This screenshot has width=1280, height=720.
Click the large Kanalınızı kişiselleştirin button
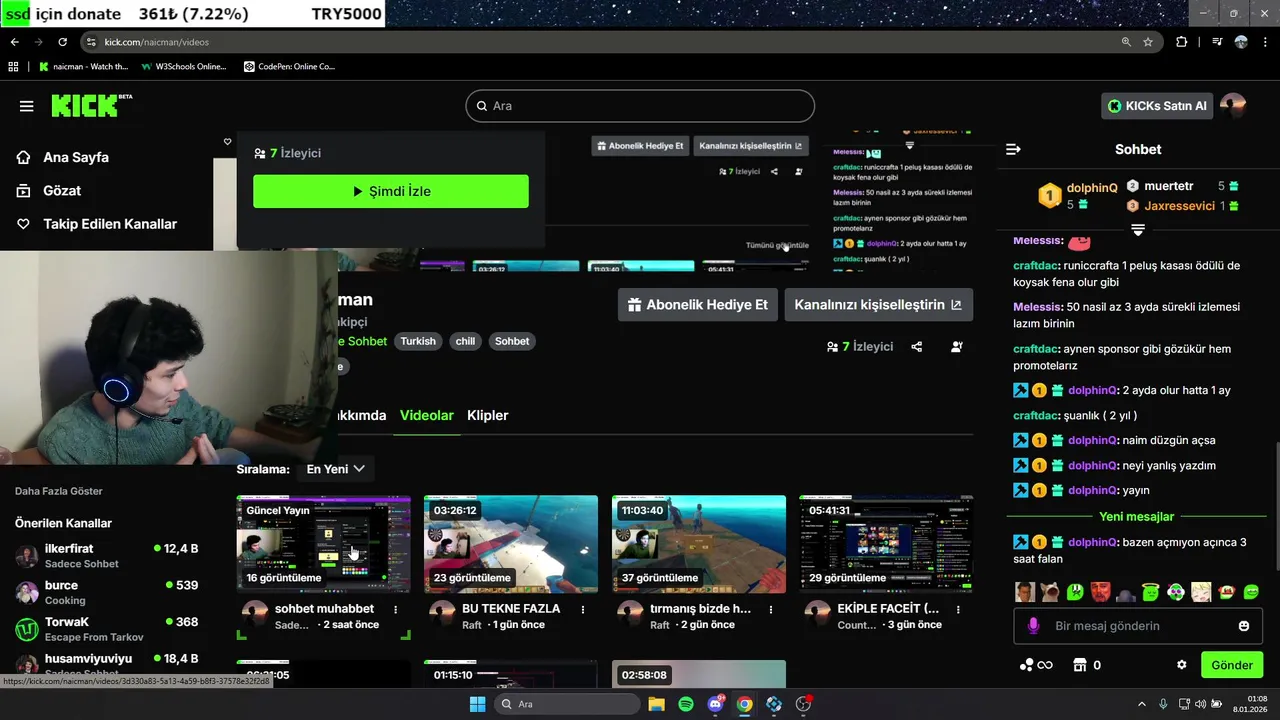878,305
